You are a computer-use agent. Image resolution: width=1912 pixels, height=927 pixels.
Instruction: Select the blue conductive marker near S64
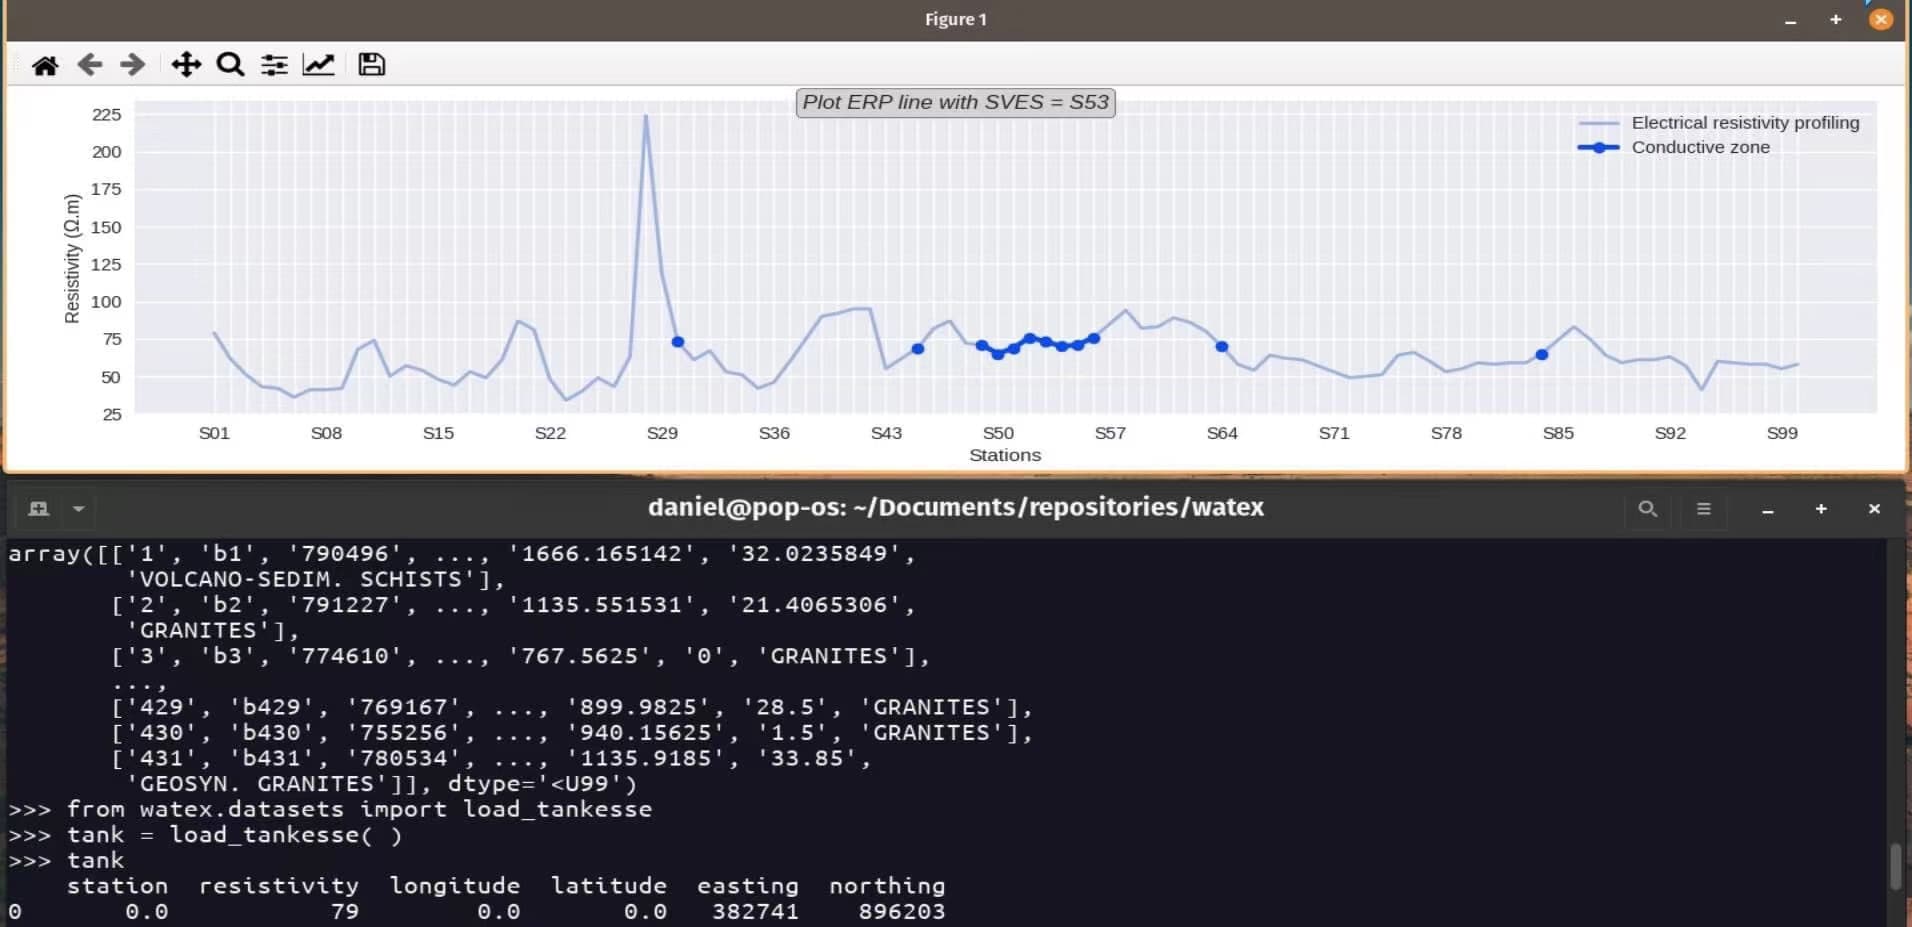1221,346
